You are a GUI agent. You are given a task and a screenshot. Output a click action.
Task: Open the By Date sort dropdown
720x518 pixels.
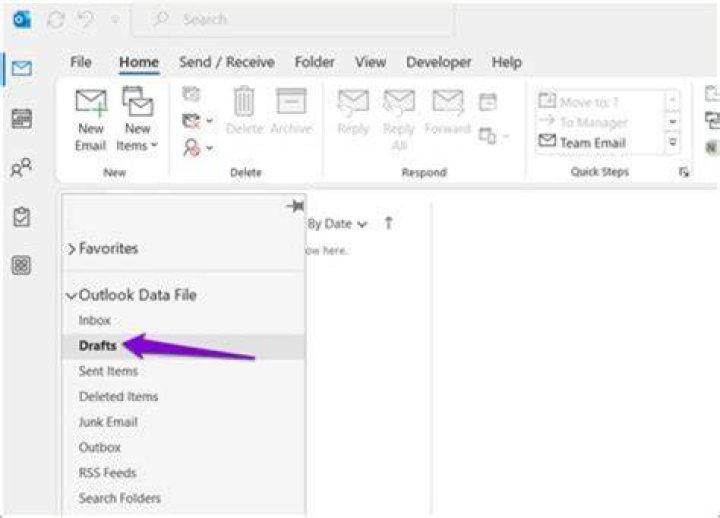coord(337,224)
